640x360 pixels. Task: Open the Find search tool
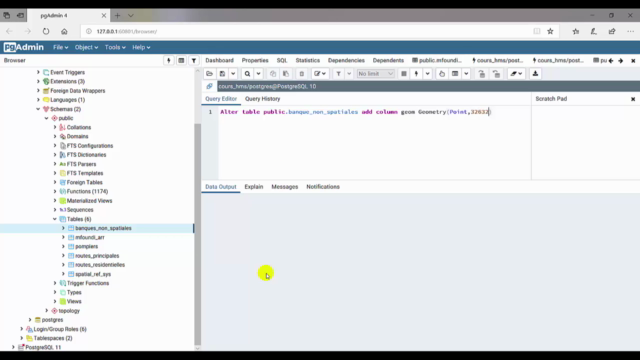(247, 74)
